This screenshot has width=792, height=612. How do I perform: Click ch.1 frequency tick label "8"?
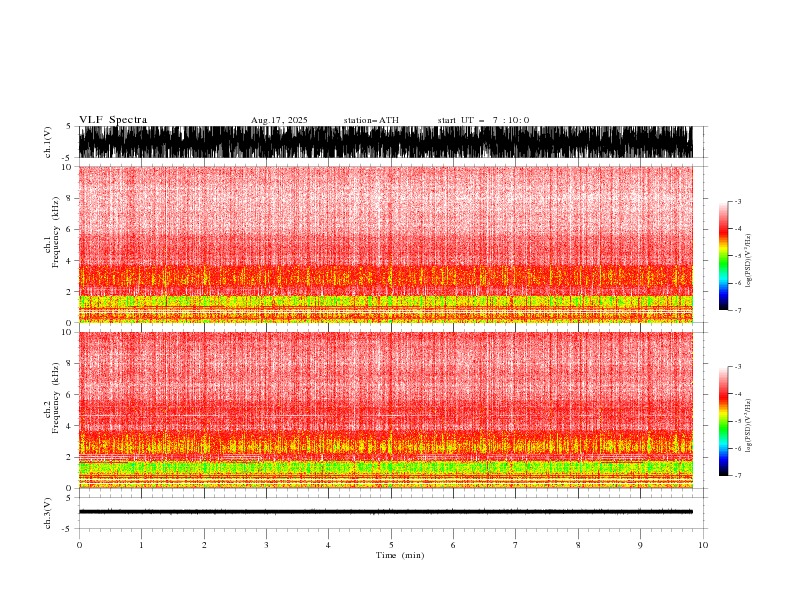point(69,198)
